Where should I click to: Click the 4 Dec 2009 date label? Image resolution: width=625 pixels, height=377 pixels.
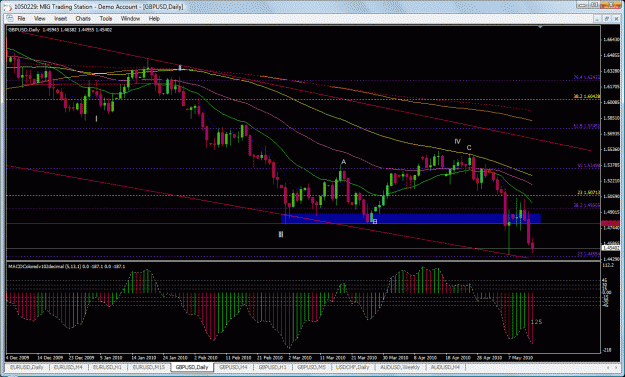coord(18,357)
